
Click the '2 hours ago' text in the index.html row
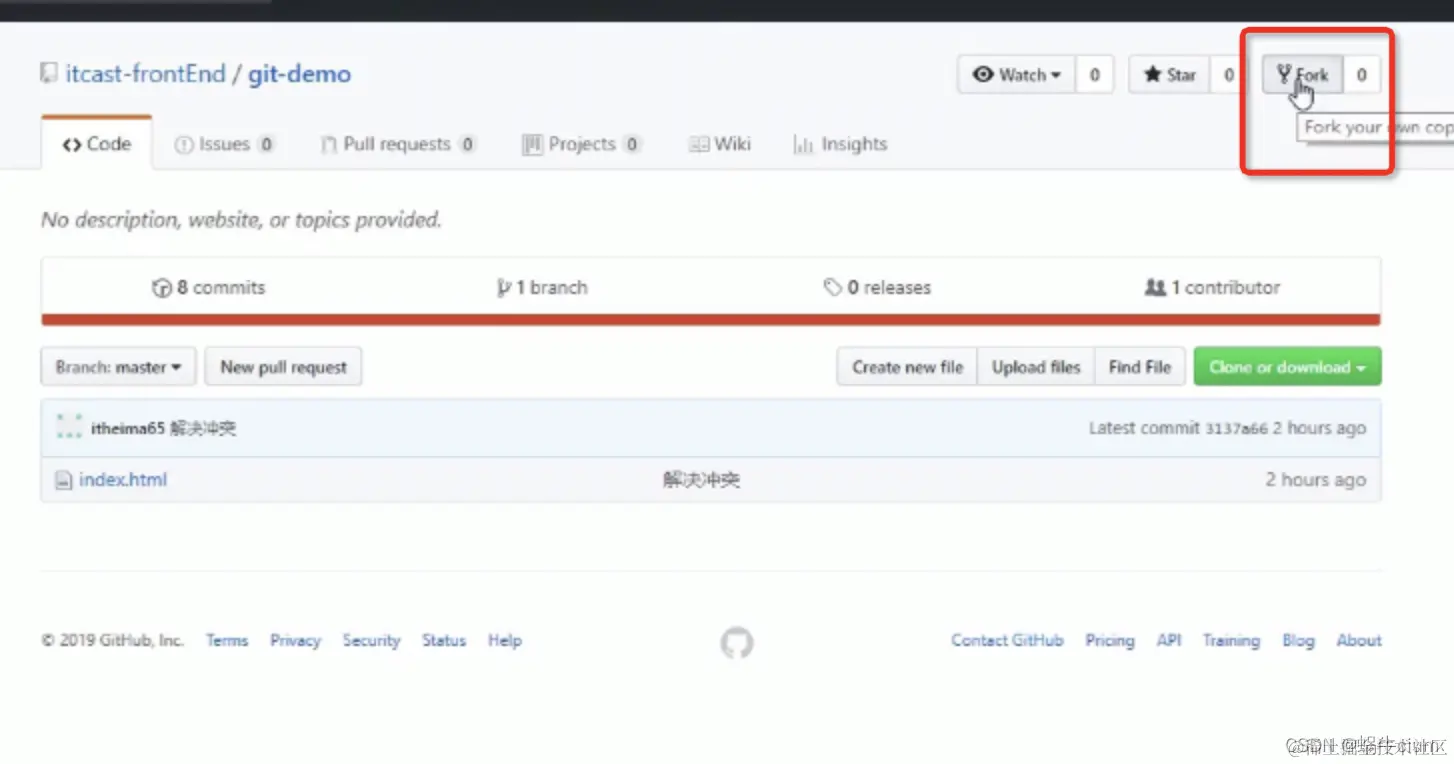click(x=1315, y=480)
